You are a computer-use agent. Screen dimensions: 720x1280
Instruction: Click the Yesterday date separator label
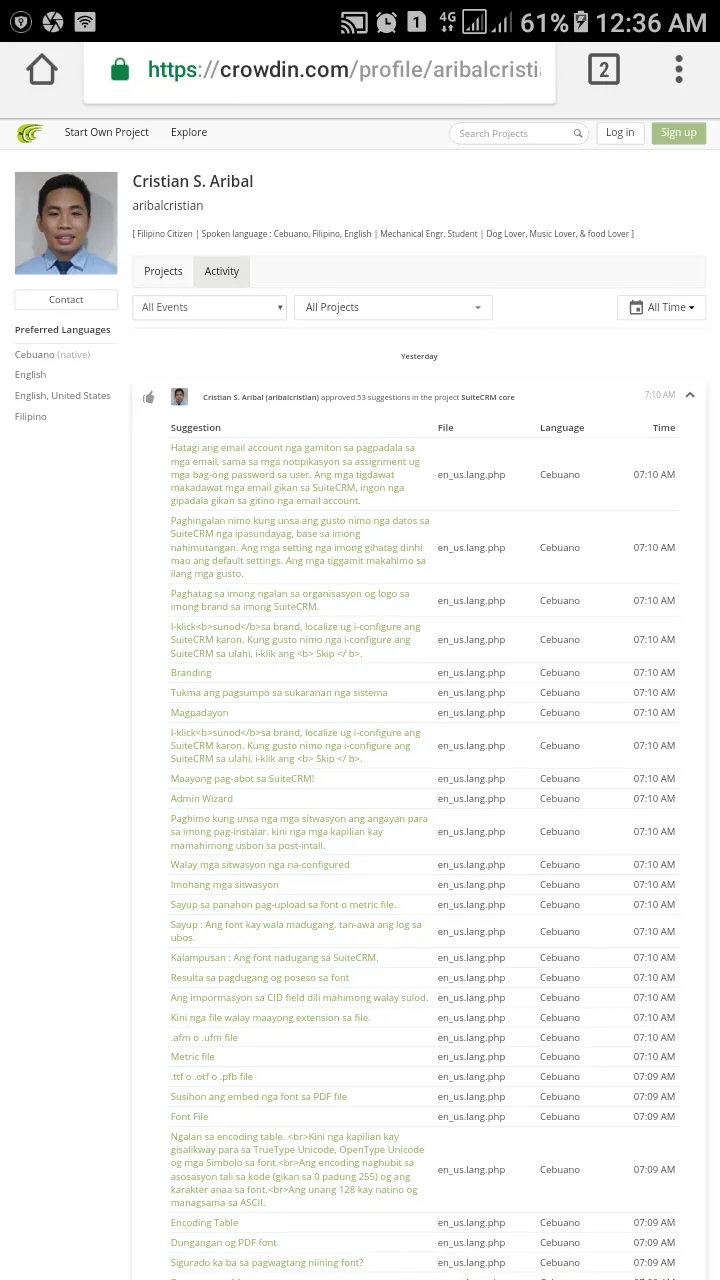tap(419, 356)
